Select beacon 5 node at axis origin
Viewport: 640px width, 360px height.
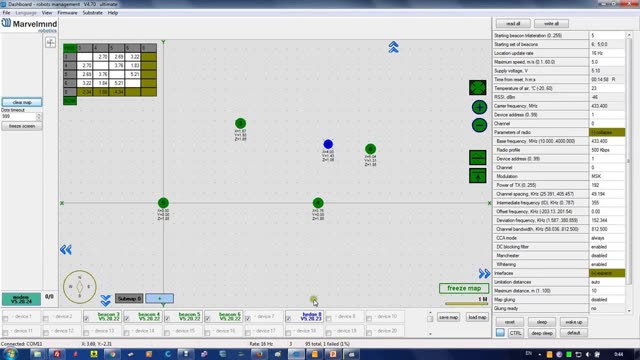[x=163, y=203]
